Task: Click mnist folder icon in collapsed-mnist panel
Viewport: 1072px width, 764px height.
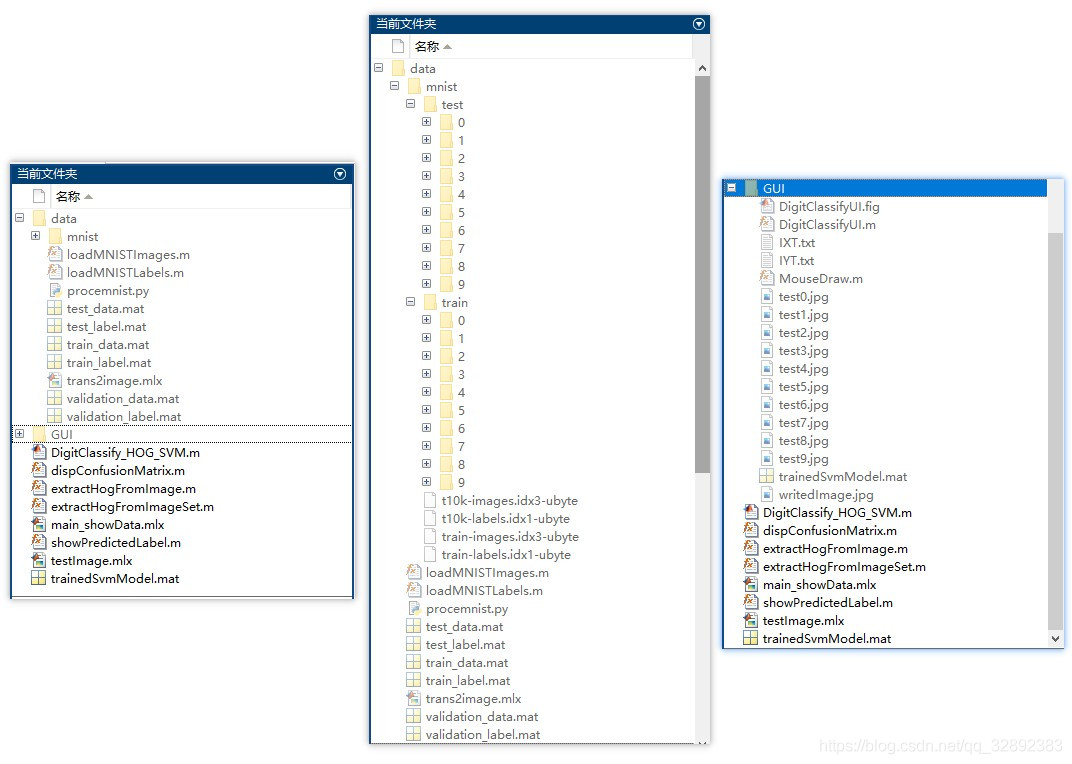Action: 55,237
